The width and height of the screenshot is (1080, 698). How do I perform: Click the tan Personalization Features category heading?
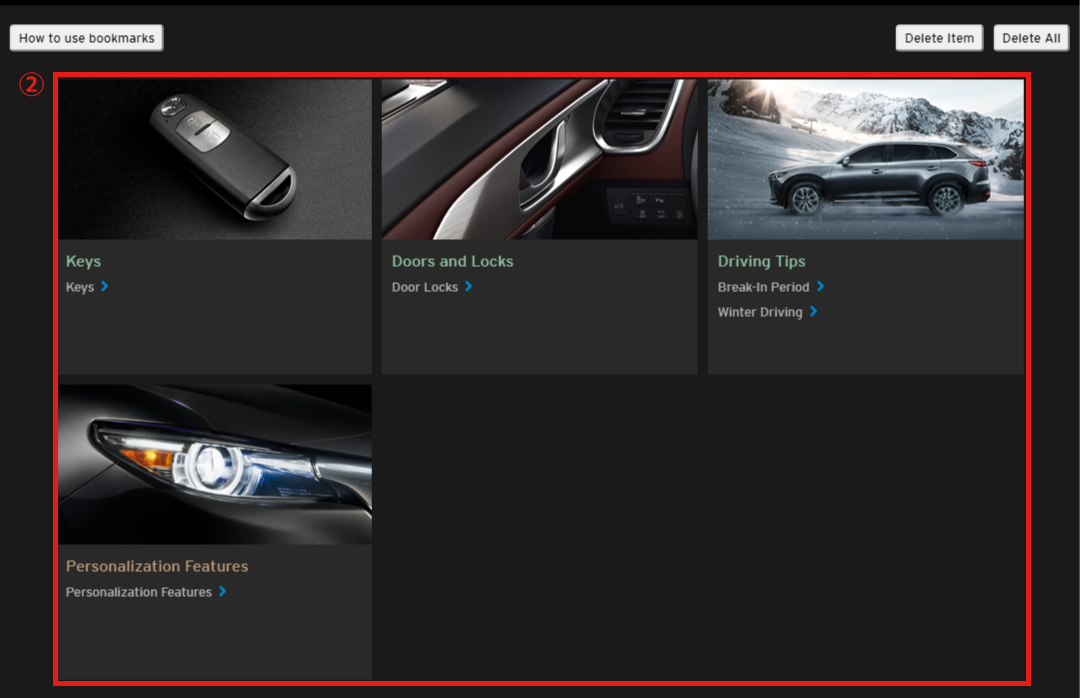click(x=157, y=566)
